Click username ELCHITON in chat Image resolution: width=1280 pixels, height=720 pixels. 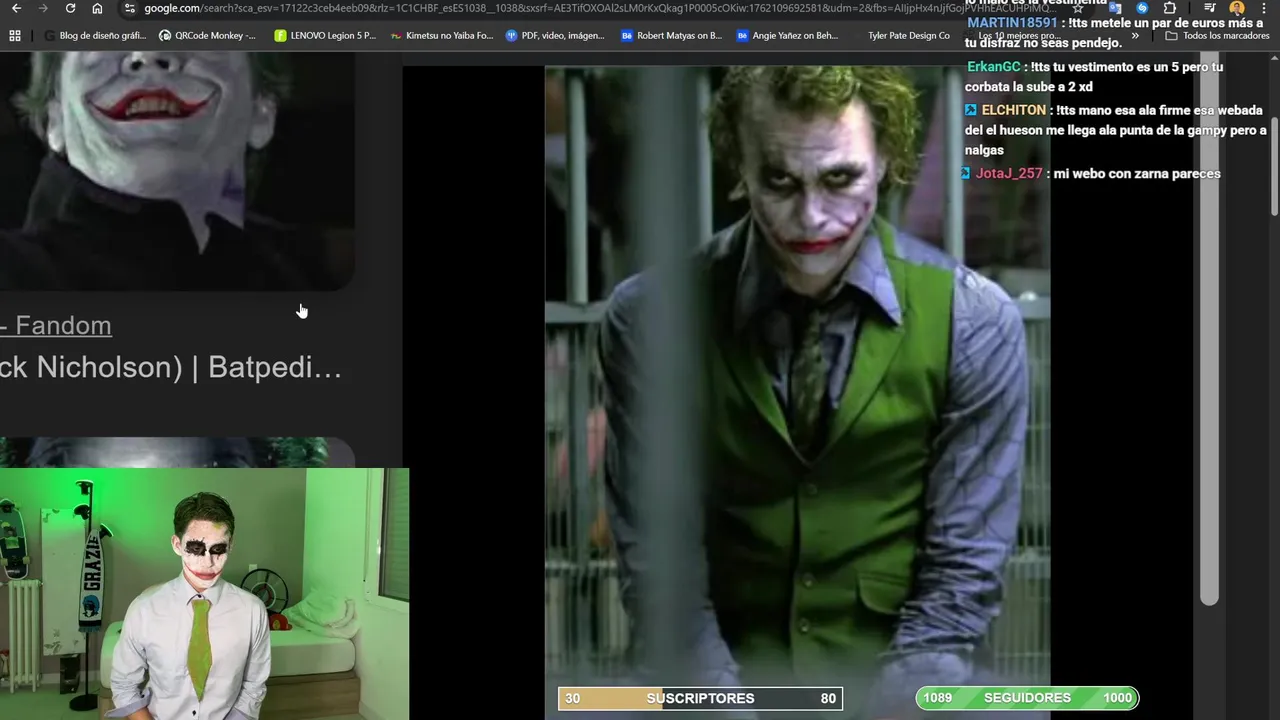click(1013, 110)
